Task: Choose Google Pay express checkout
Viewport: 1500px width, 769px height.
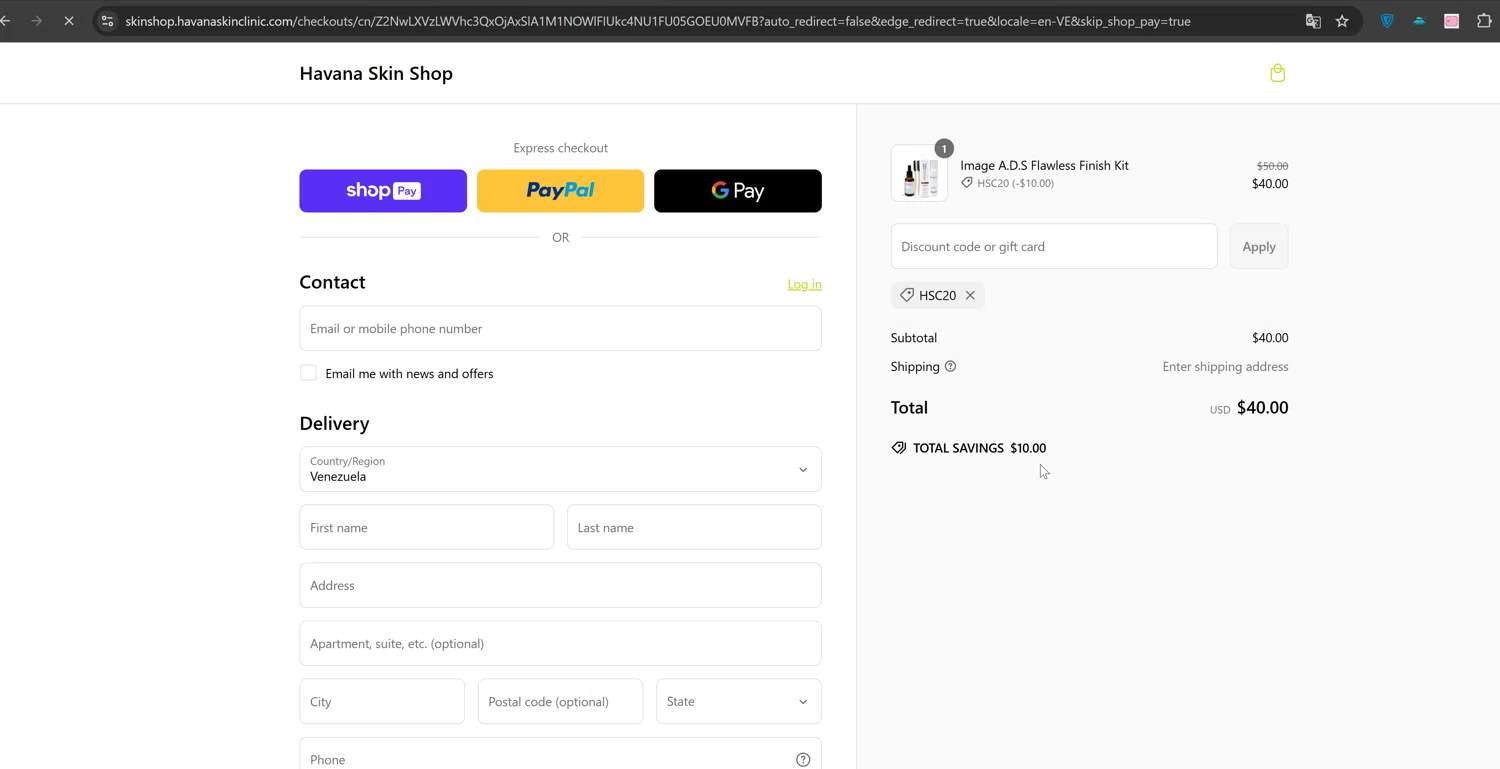Action: 738,191
